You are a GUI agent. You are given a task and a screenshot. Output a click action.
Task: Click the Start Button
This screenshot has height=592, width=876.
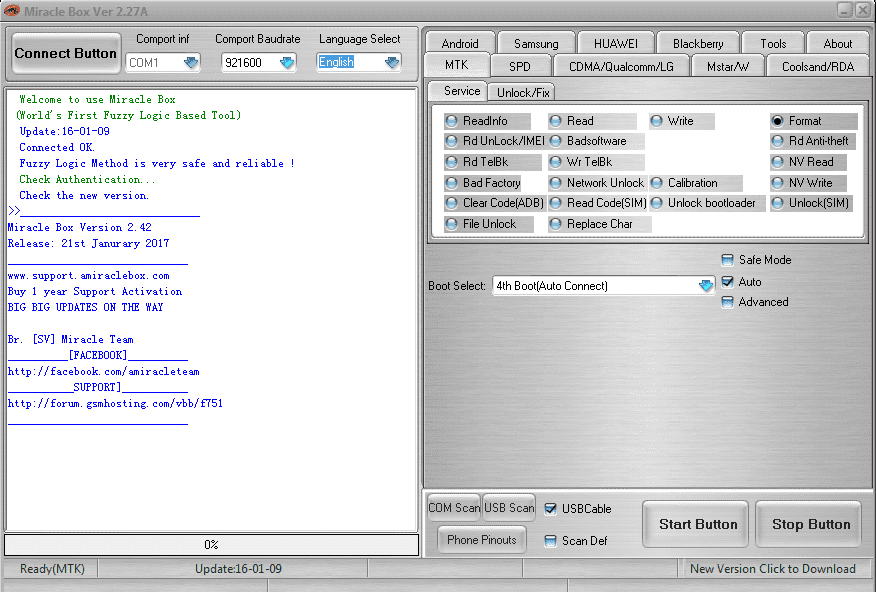pyautogui.click(x=696, y=524)
